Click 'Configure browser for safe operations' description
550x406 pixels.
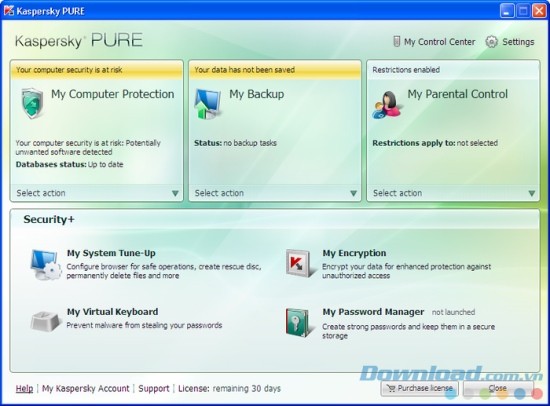point(164,271)
